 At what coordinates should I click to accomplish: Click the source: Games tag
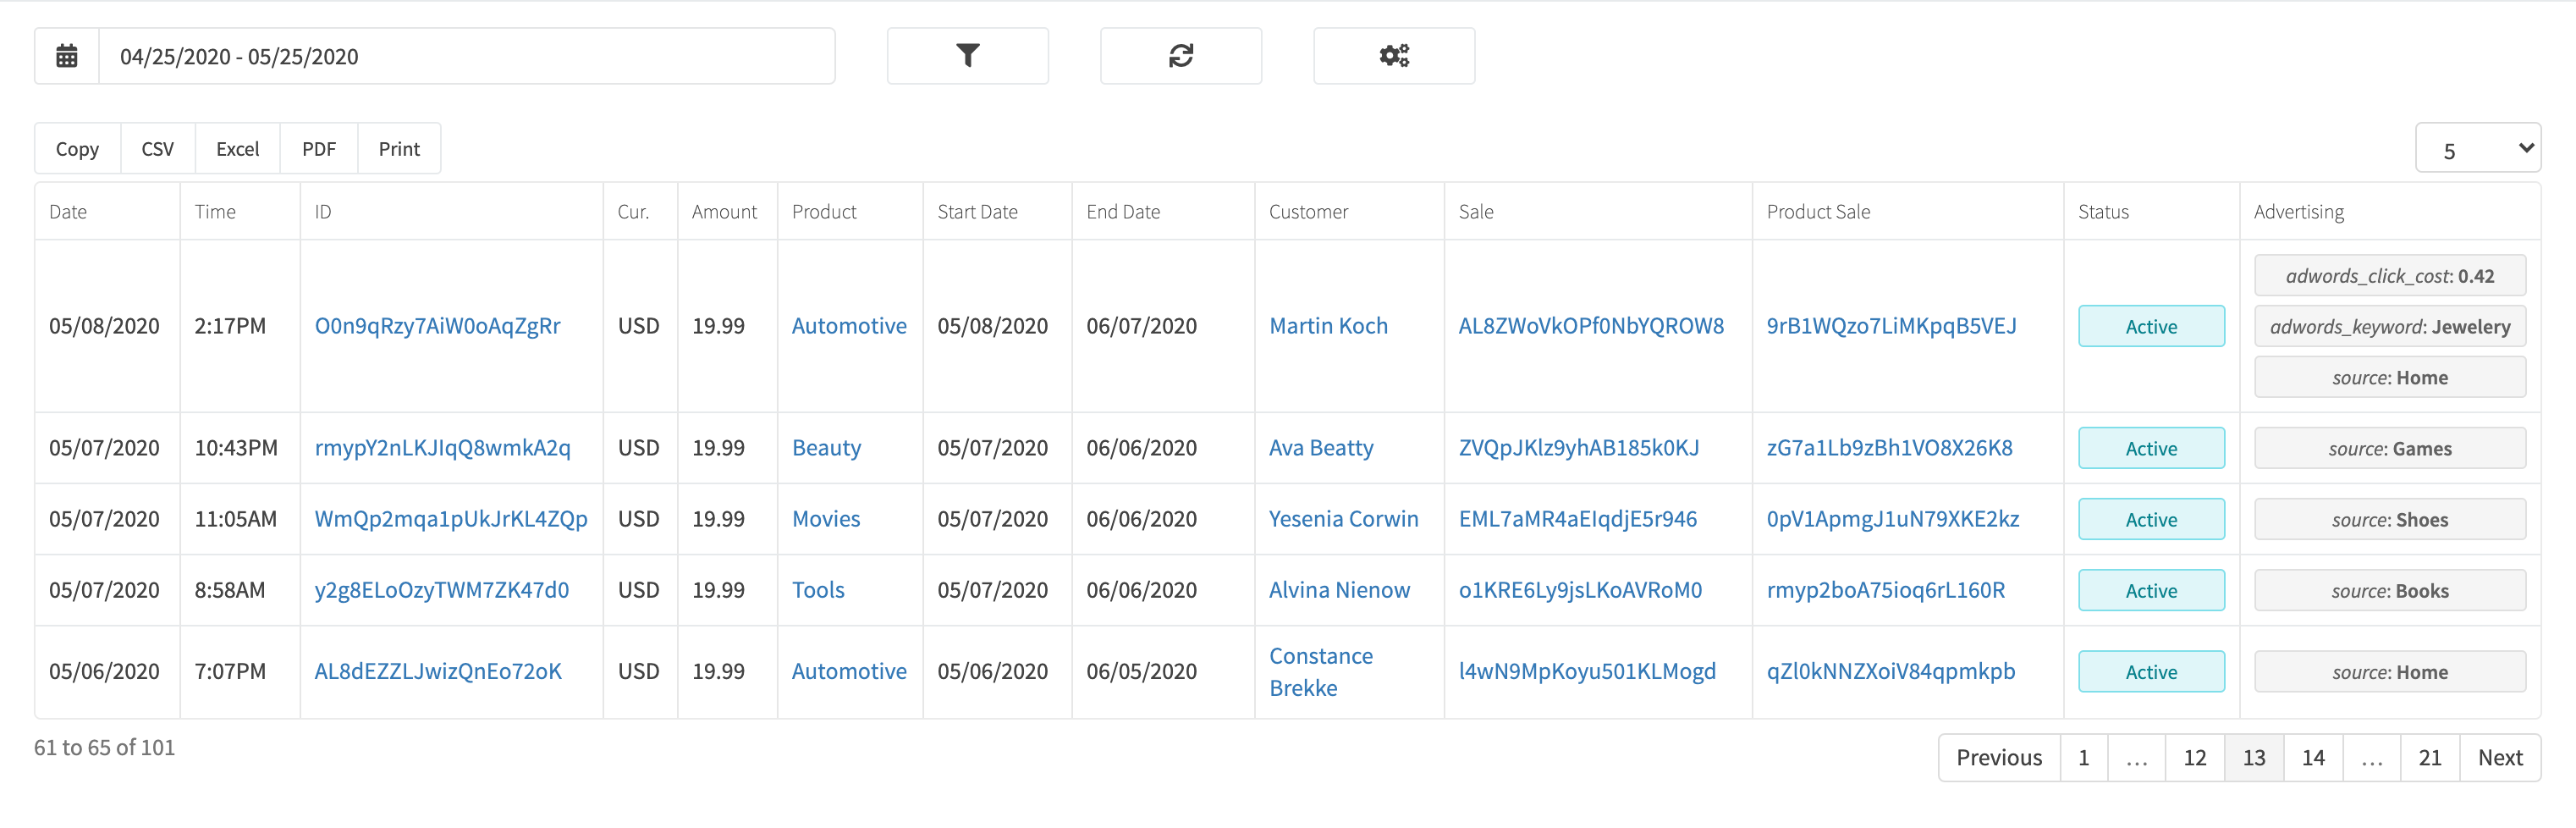pyautogui.click(x=2390, y=449)
